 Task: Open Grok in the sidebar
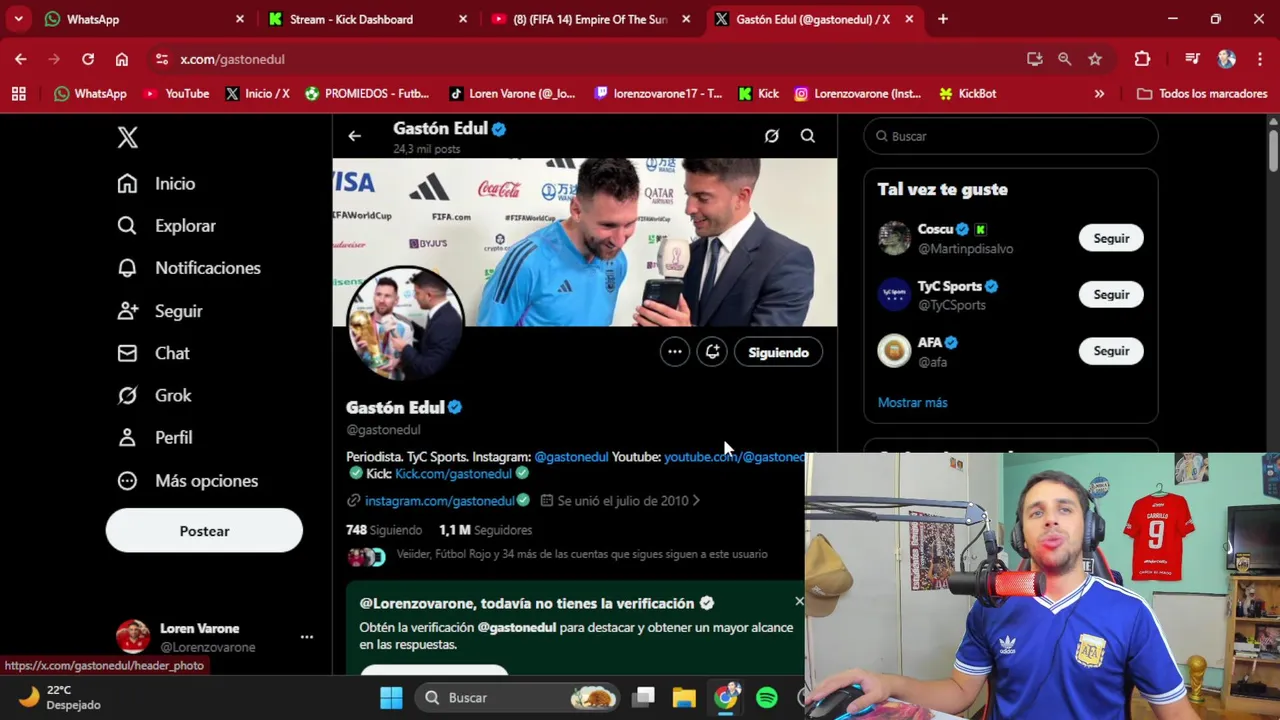coord(154,395)
